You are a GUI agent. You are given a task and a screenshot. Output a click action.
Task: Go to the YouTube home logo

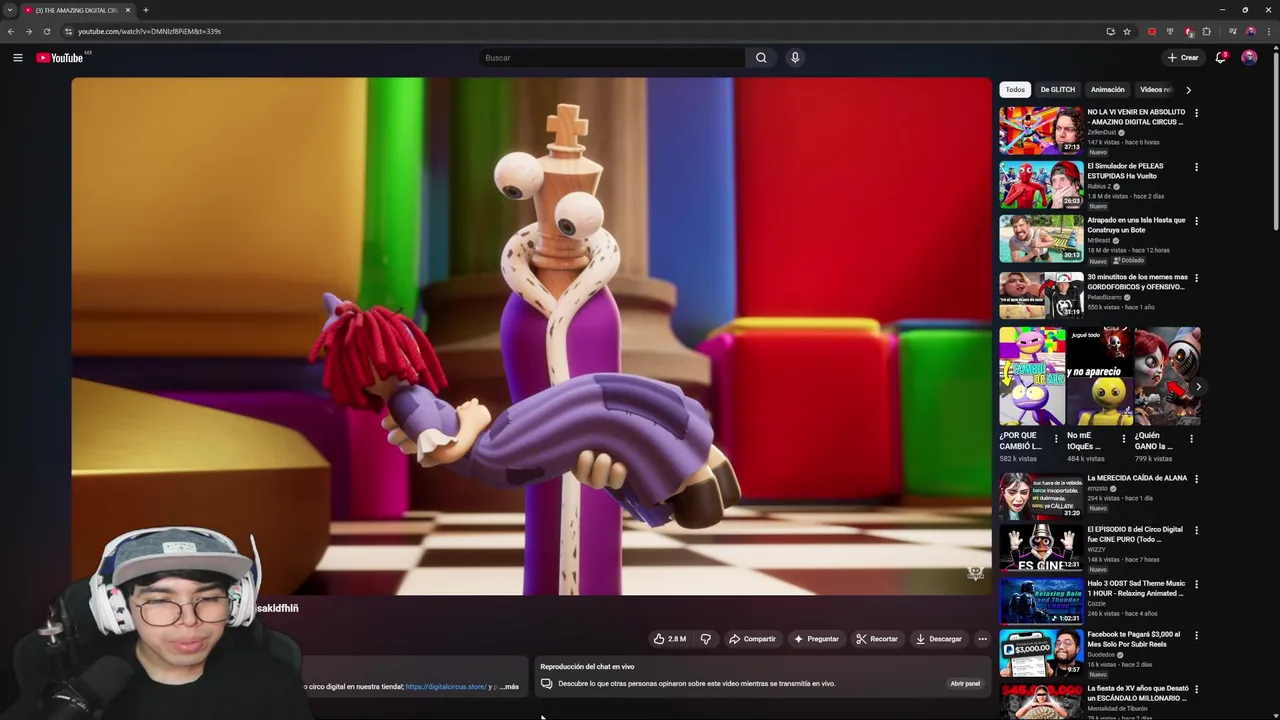pos(60,58)
